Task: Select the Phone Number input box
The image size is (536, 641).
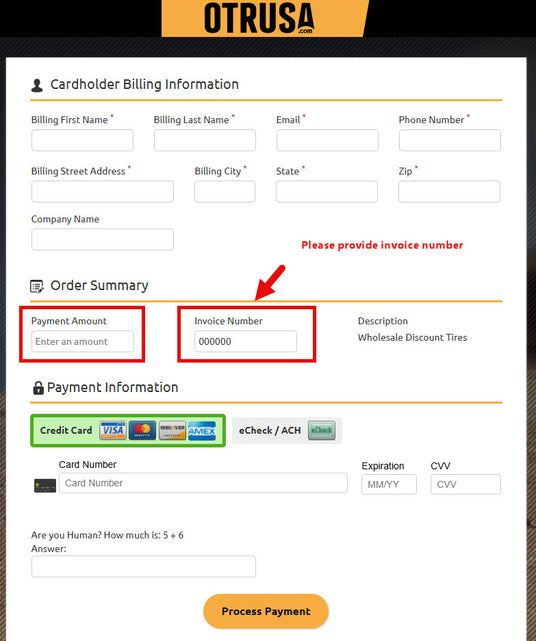Action: 450,140
